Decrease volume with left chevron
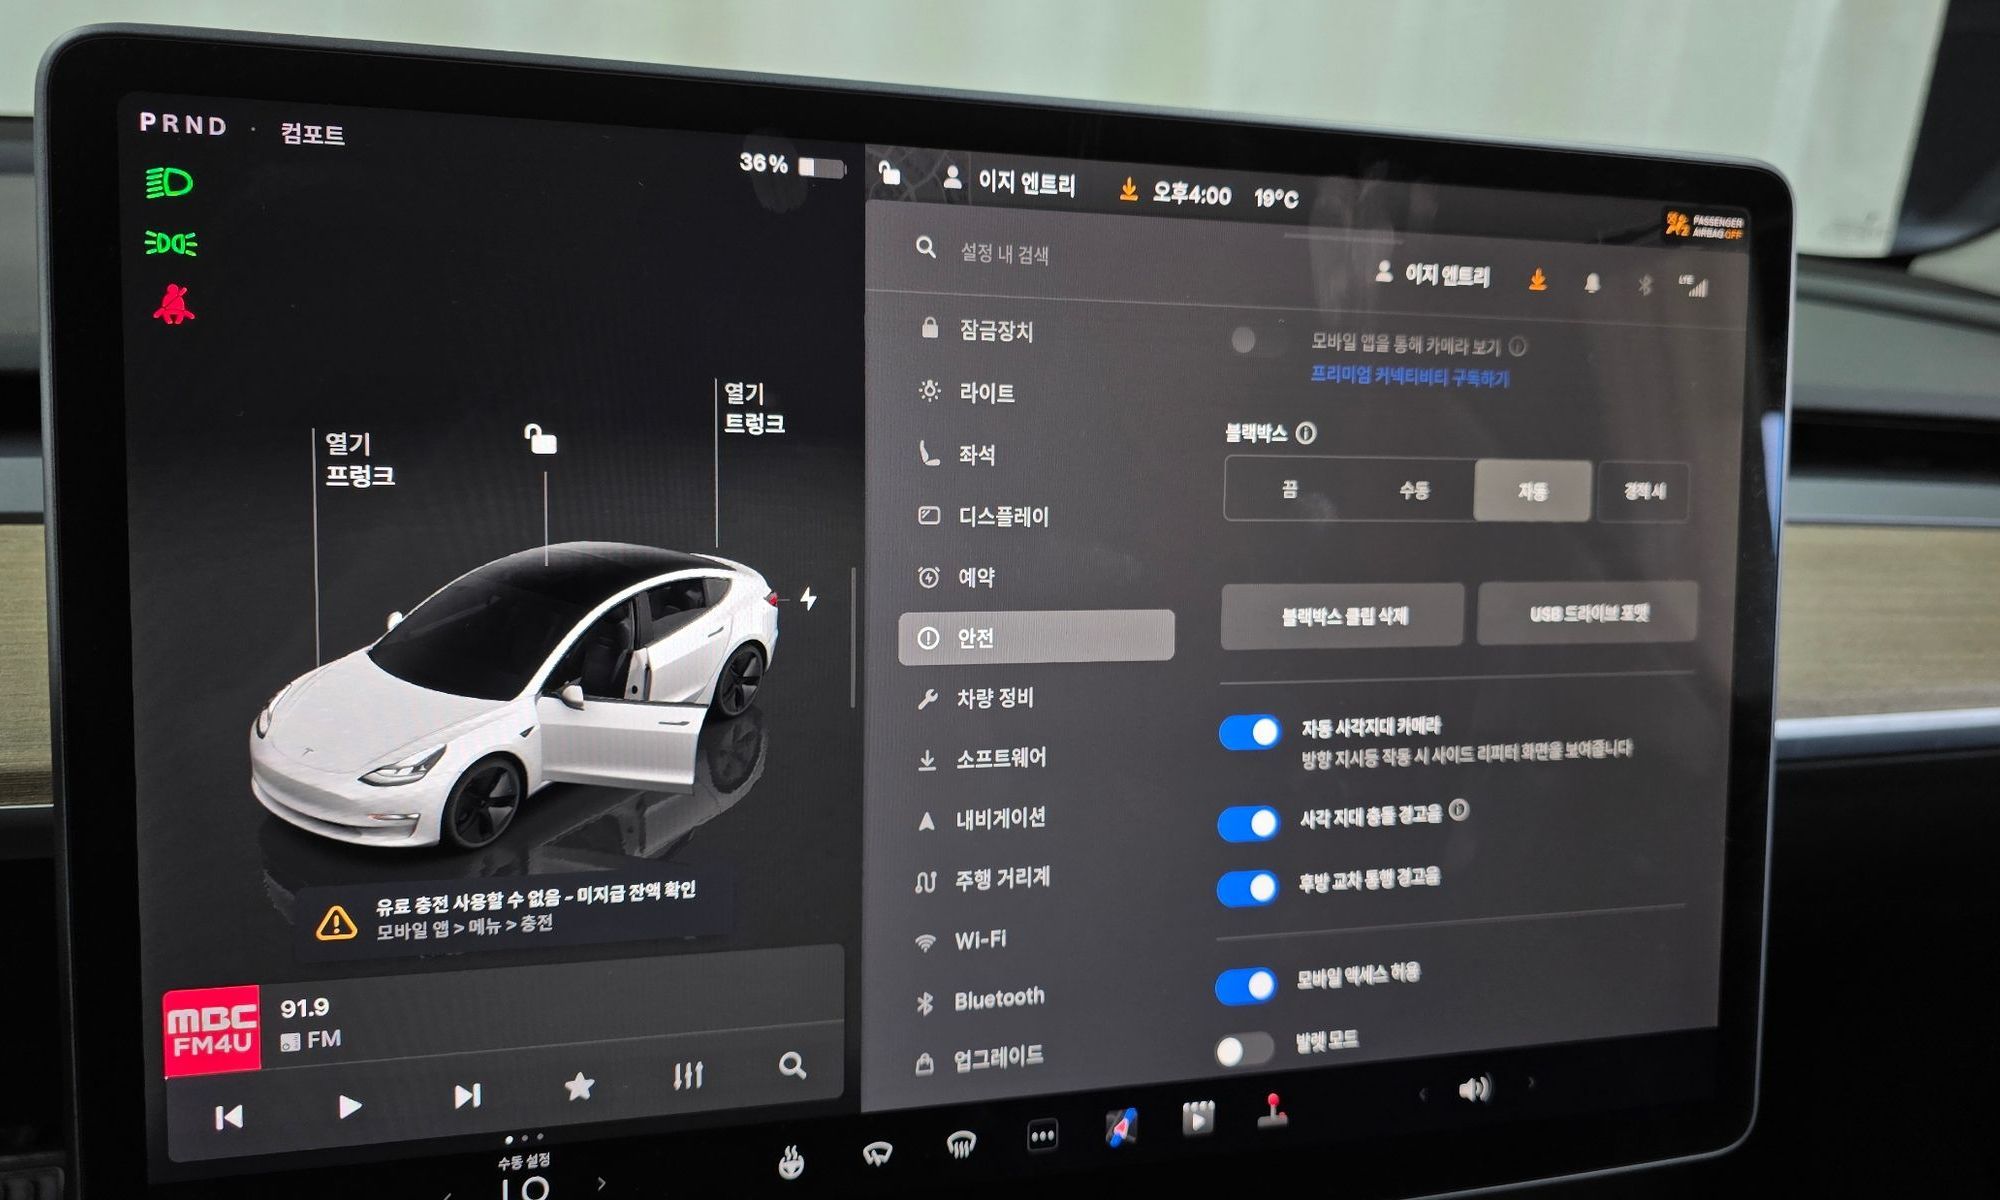This screenshot has height=1200, width=2000. pyautogui.click(x=1423, y=1094)
